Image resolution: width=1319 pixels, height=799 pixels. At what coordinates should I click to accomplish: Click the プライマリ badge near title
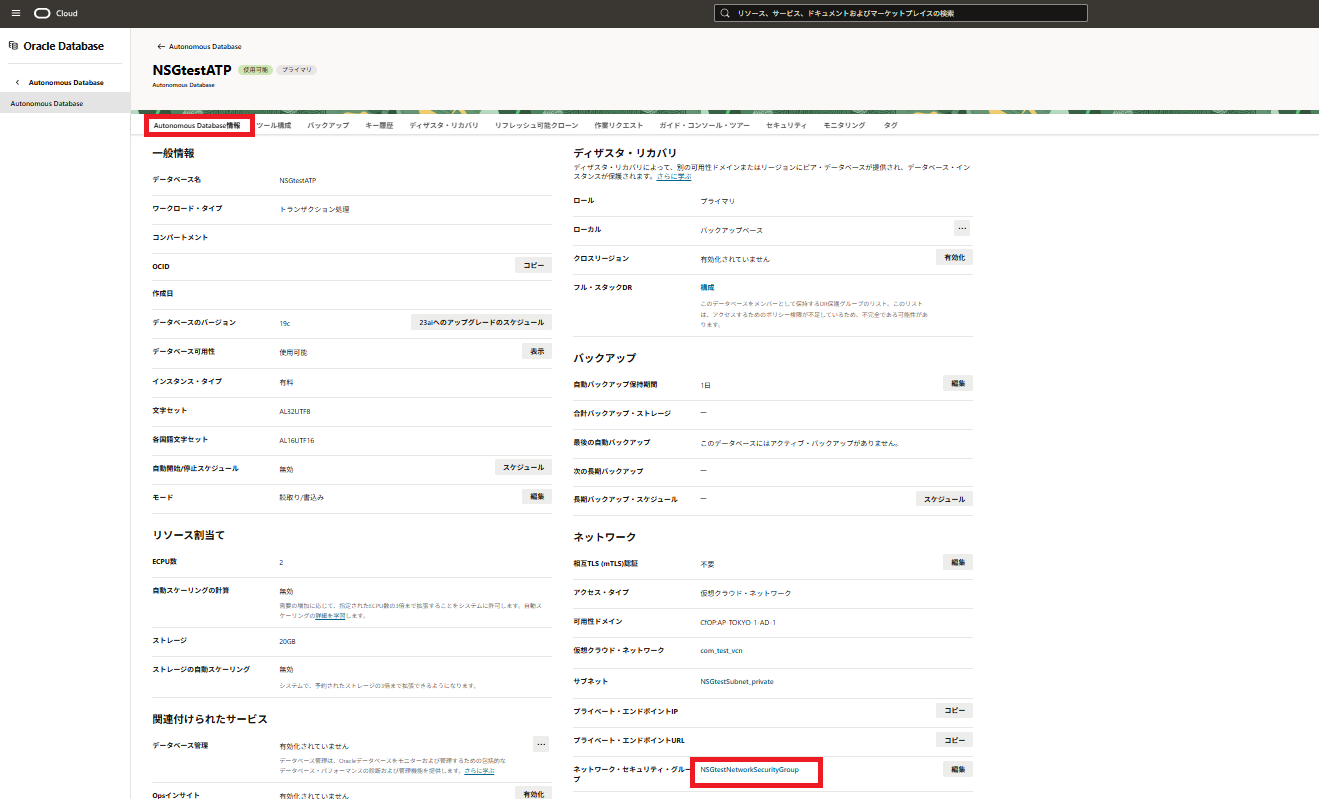(296, 70)
